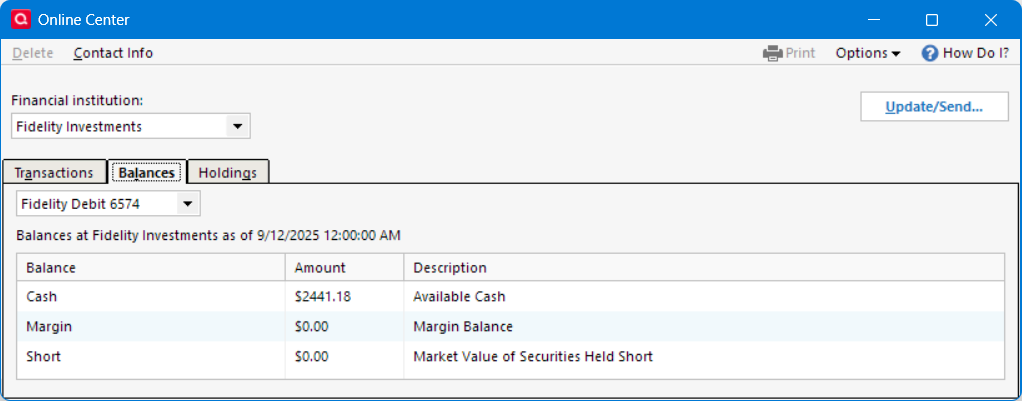Image resolution: width=1022 pixels, height=401 pixels.
Task: Click the Amount column header
Action: click(345, 268)
